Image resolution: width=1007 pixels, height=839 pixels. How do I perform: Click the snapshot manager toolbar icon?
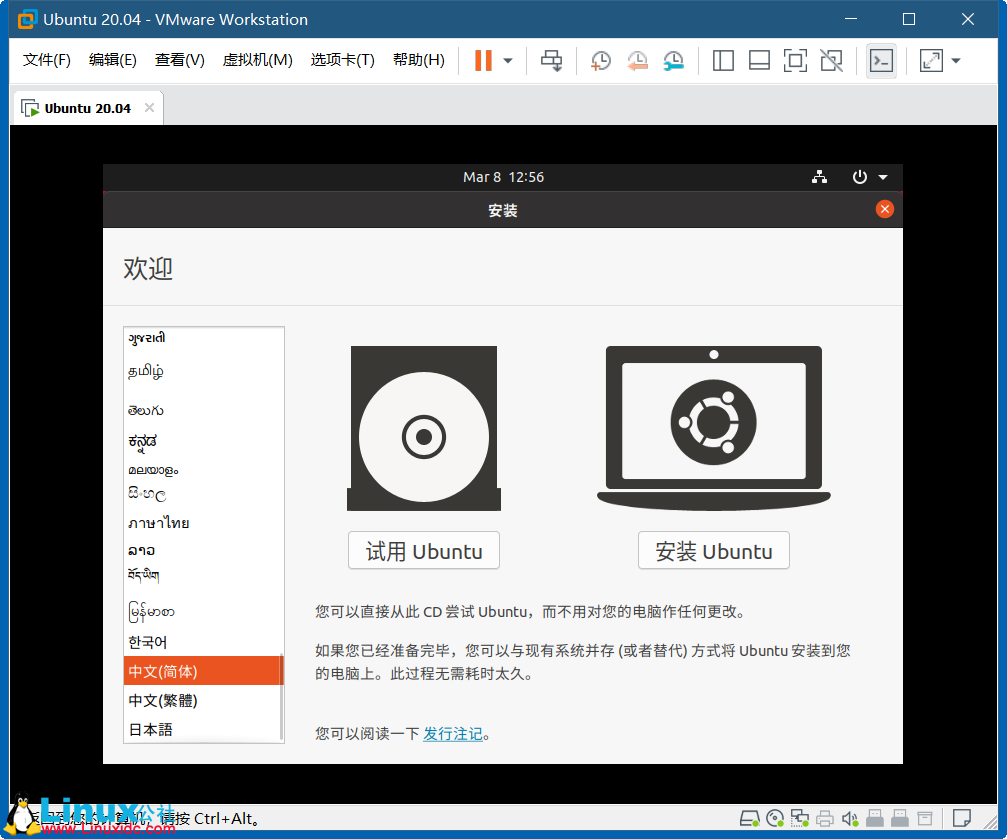(x=673, y=61)
